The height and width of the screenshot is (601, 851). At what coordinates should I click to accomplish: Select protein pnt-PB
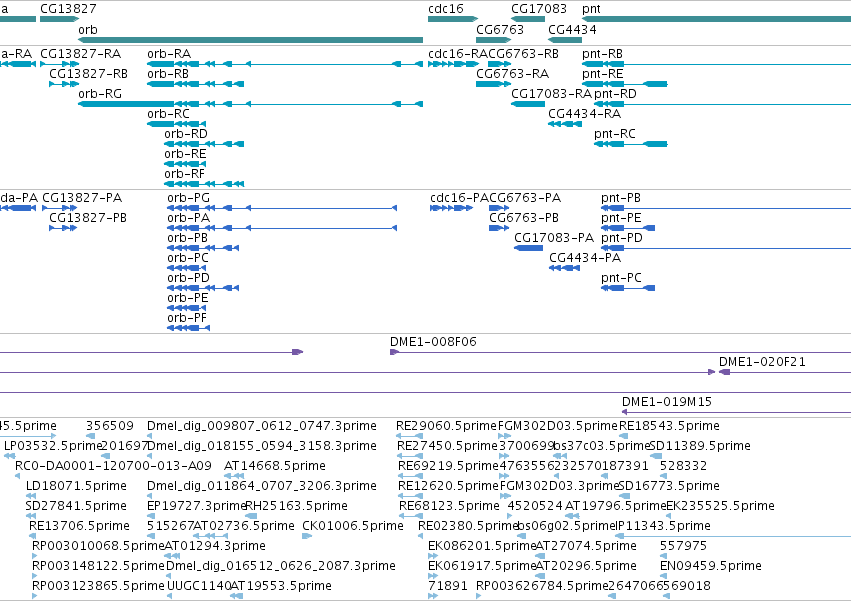(621, 198)
